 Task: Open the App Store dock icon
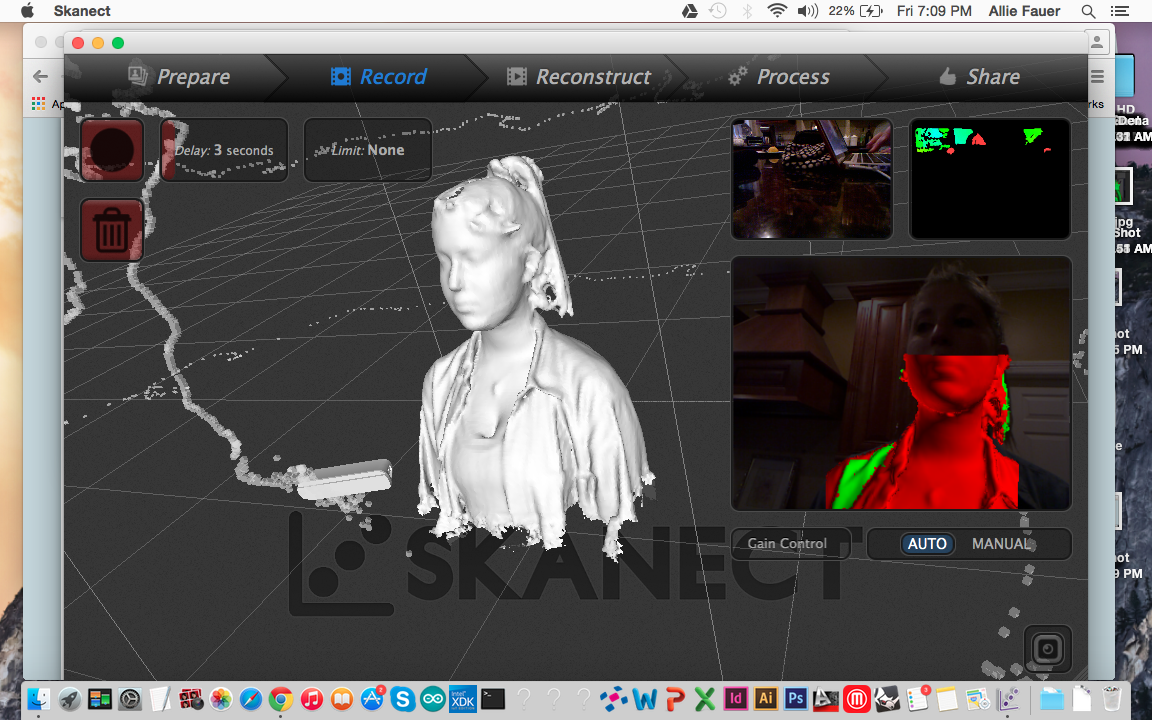tap(372, 699)
